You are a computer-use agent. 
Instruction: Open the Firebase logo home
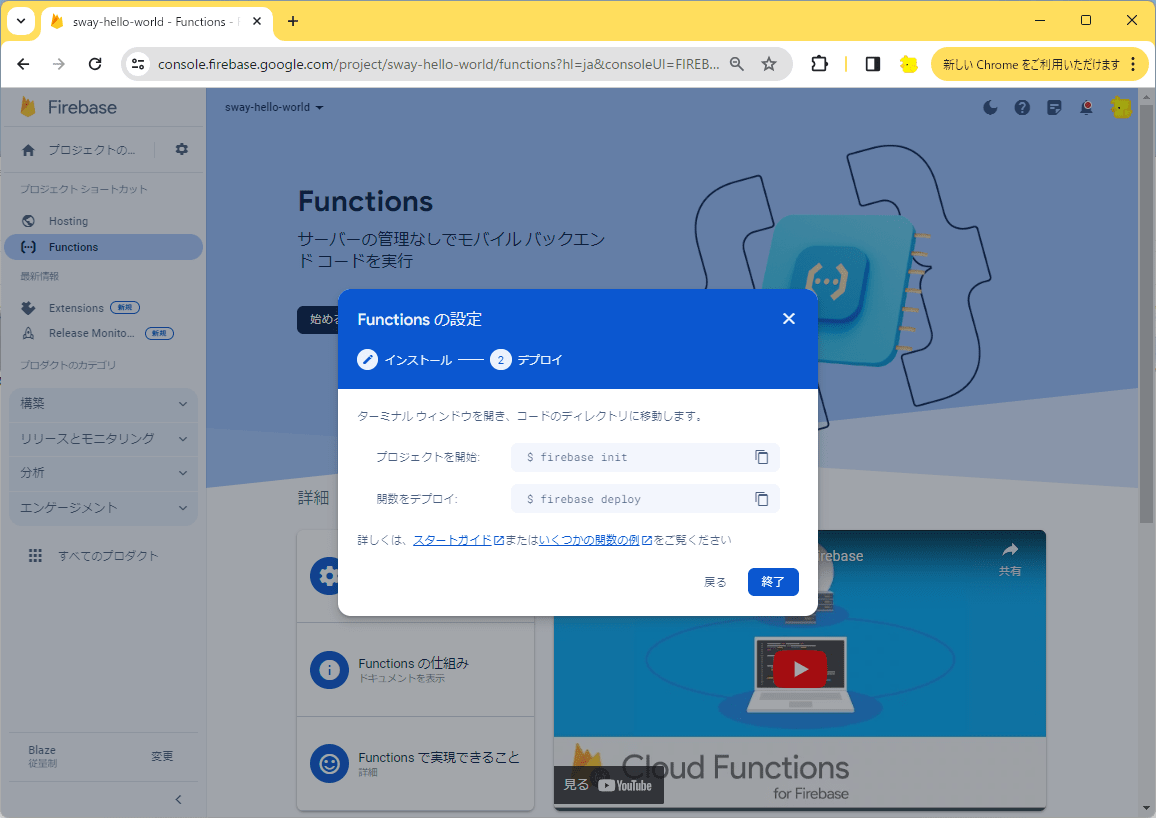coord(69,107)
